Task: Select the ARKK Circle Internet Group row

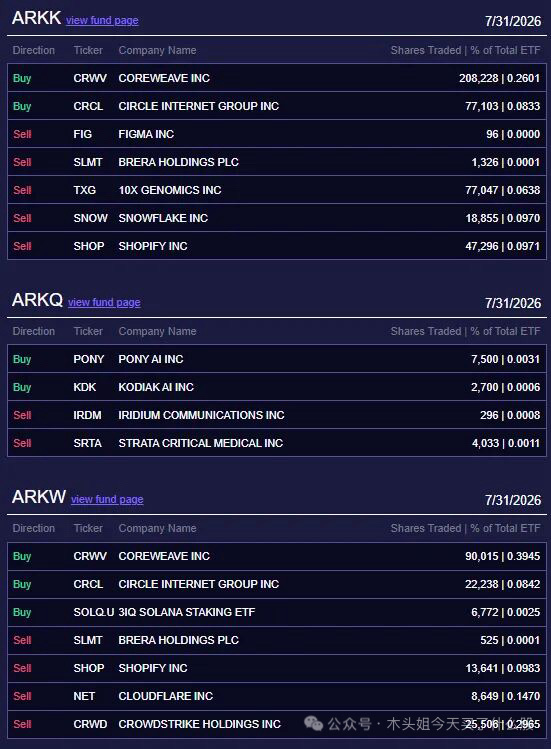Action: click(x=277, y=106)
